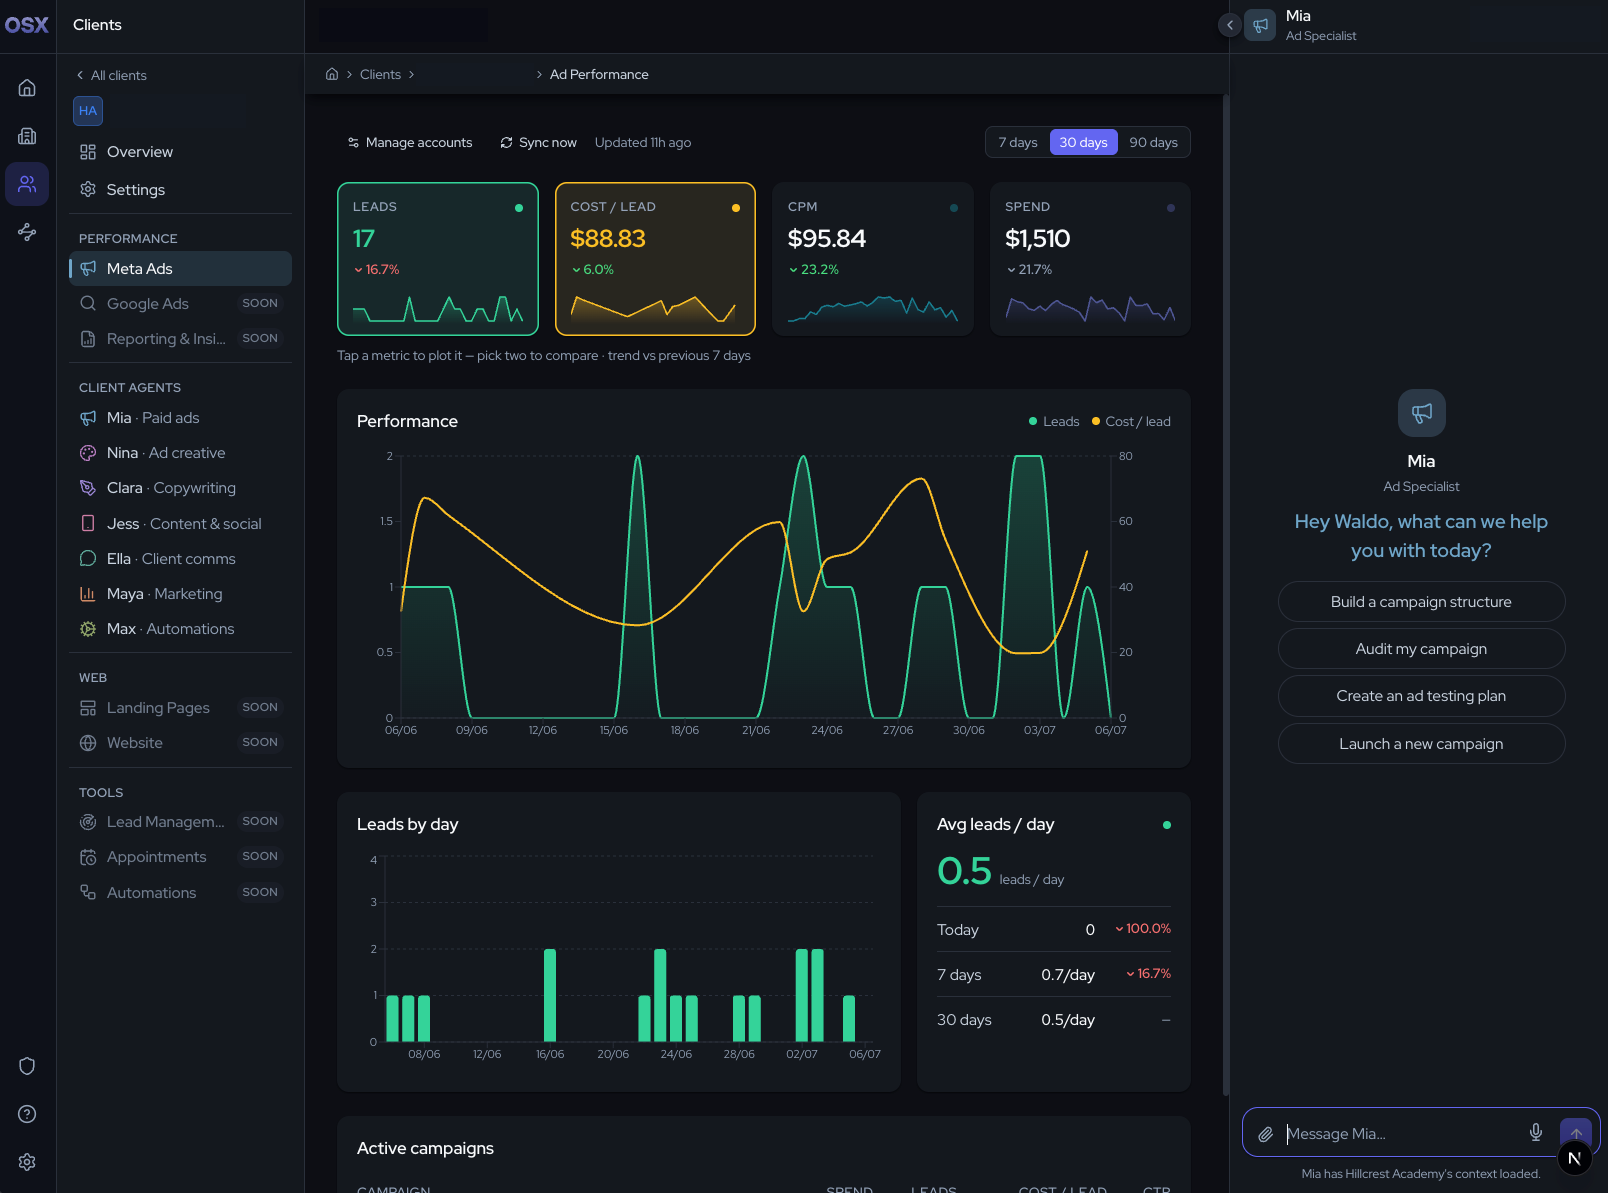Select the clients people icon in rail
The width and height of the screenshot is (1608, 1193).
coord(27,184)
